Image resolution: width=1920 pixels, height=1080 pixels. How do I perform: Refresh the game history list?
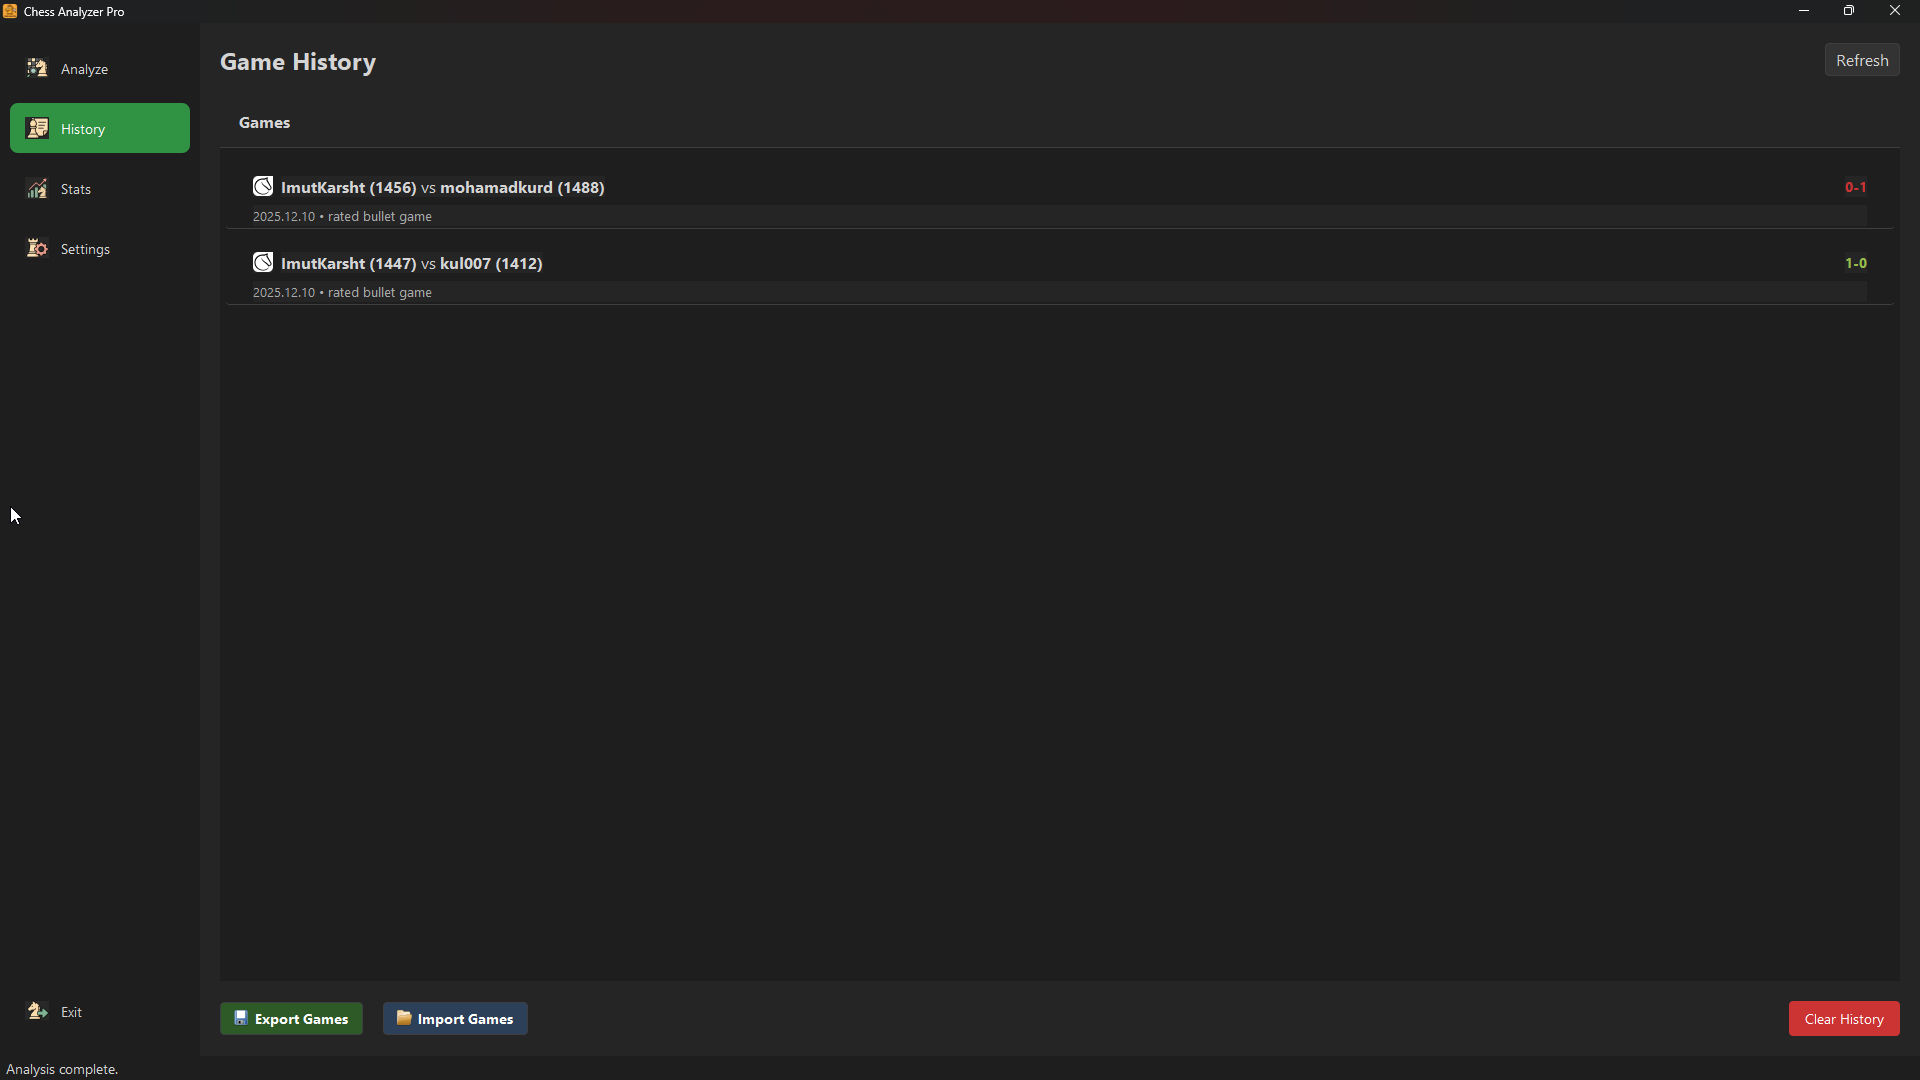click(1862, 60)
